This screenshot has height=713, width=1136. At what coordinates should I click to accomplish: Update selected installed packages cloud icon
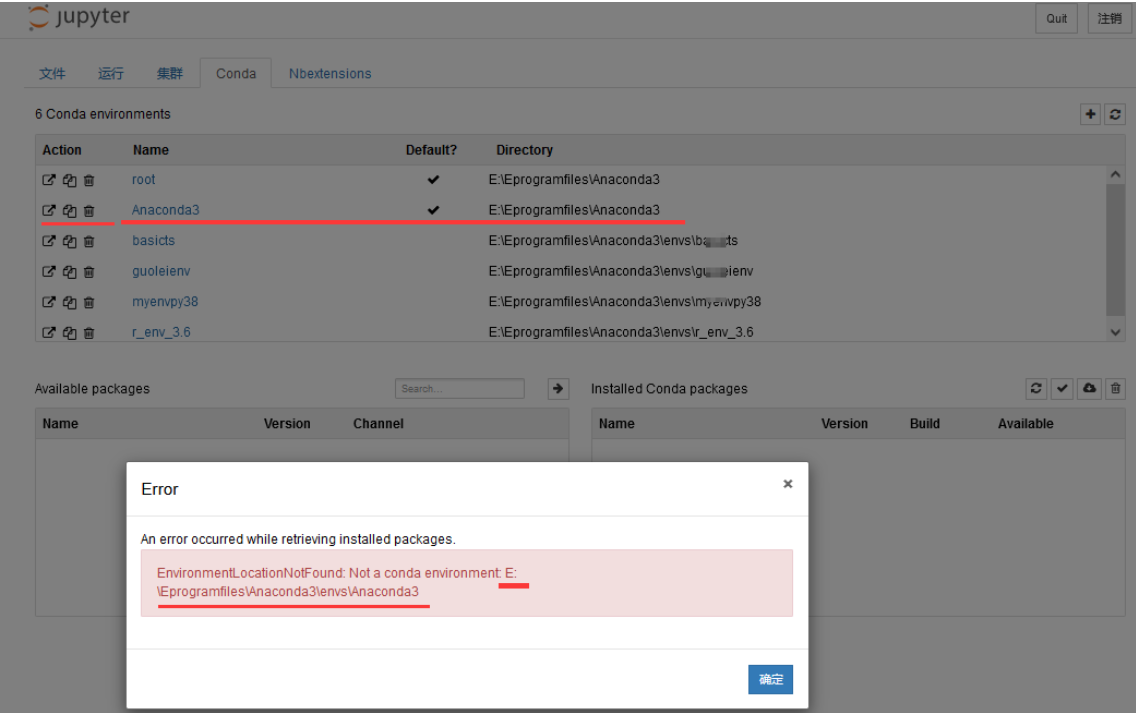point(1089,388)
